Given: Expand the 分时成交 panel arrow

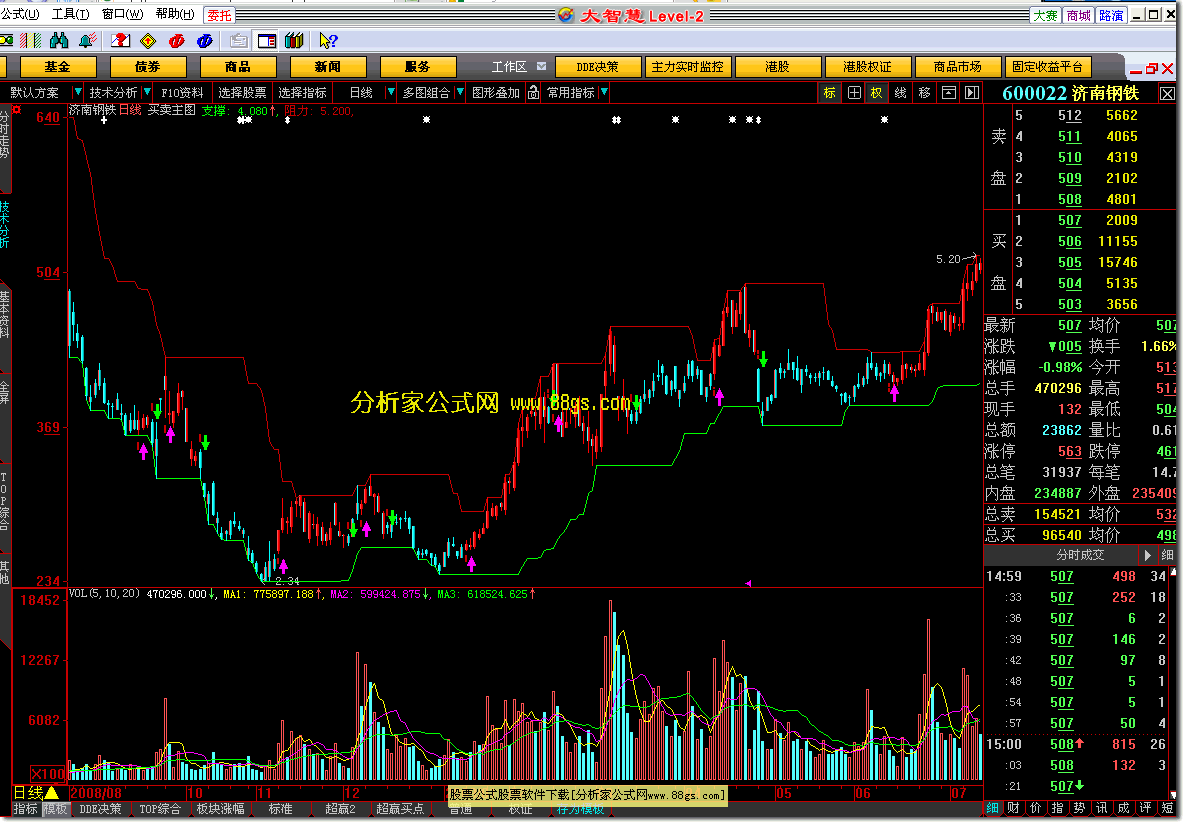Looking at the screenshot, I should (1147, 555).
